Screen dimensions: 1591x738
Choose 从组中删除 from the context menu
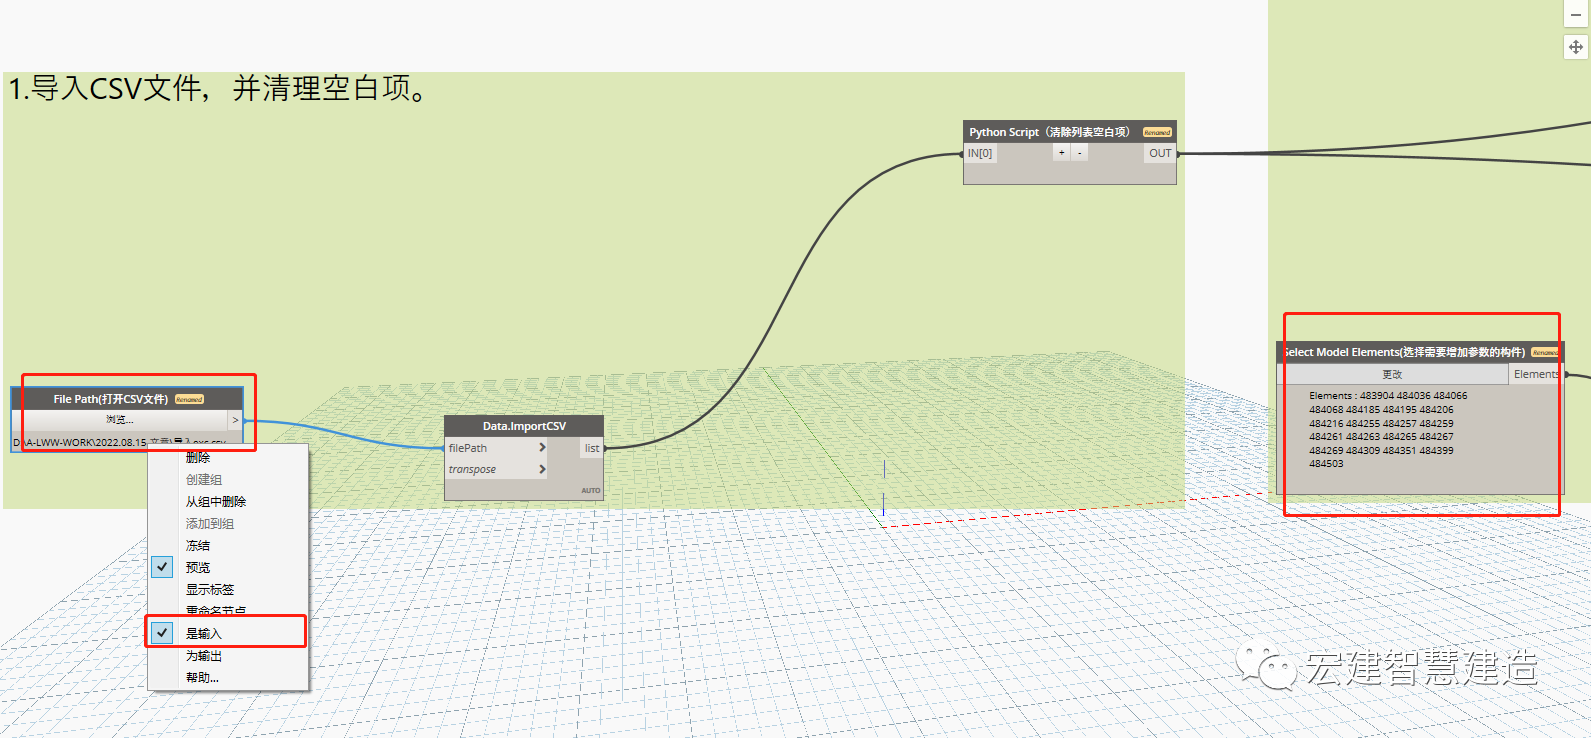click(x=216, y=502)
